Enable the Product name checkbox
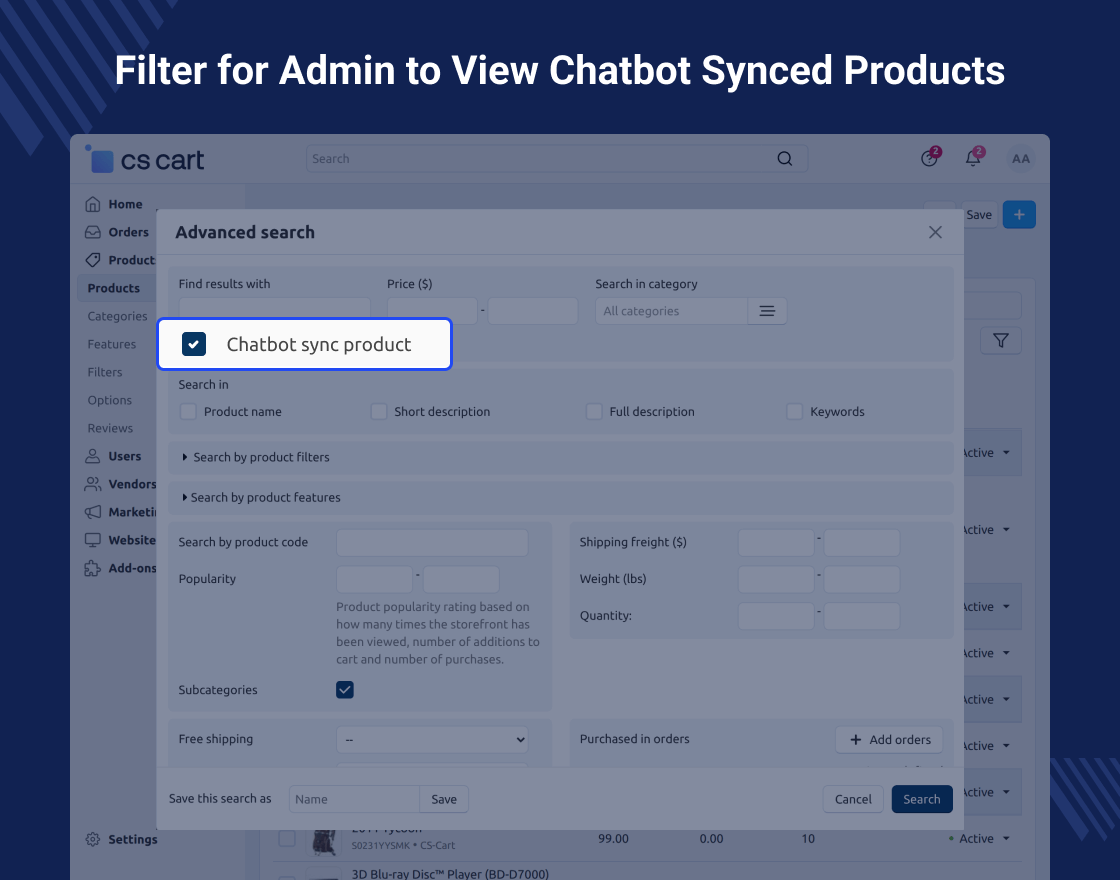The width and height of the screenshot is (1120, 880). 188,412
